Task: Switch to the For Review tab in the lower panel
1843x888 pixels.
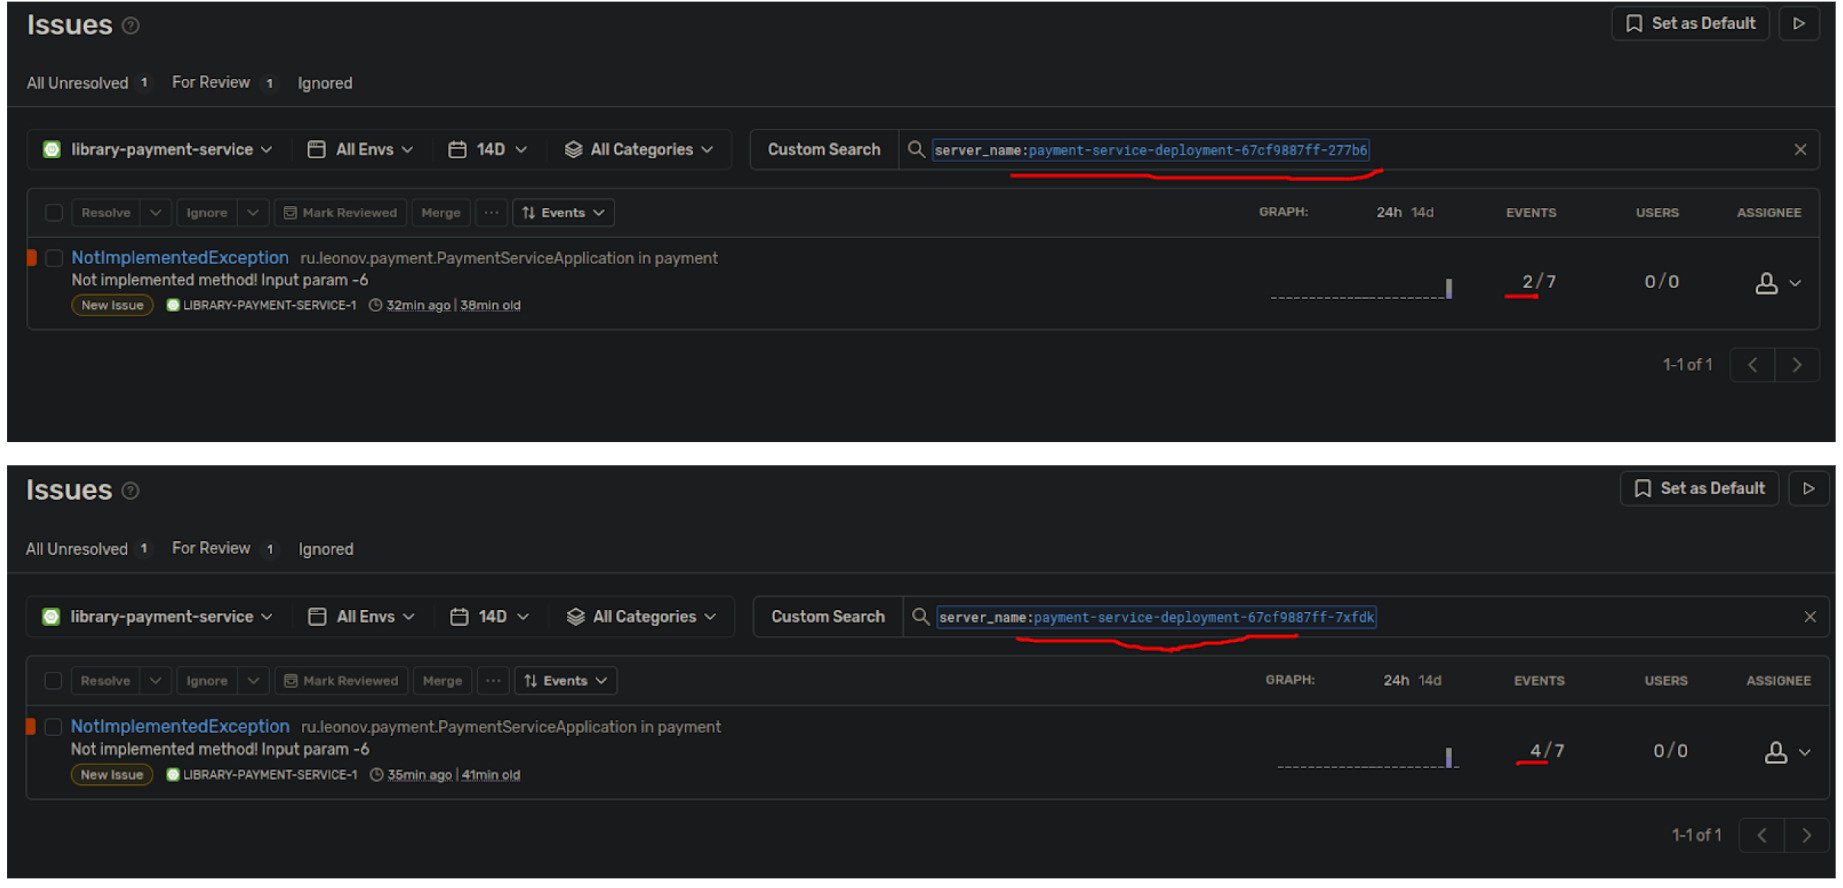Action: coord(223,549)
